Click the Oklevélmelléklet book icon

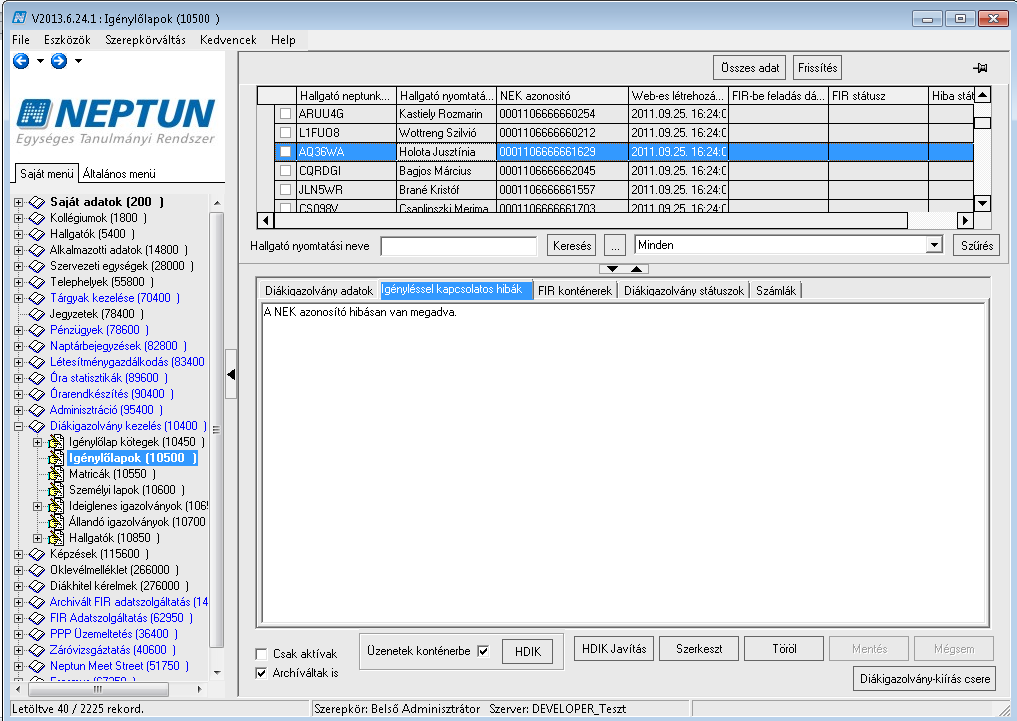coord(37,570)
